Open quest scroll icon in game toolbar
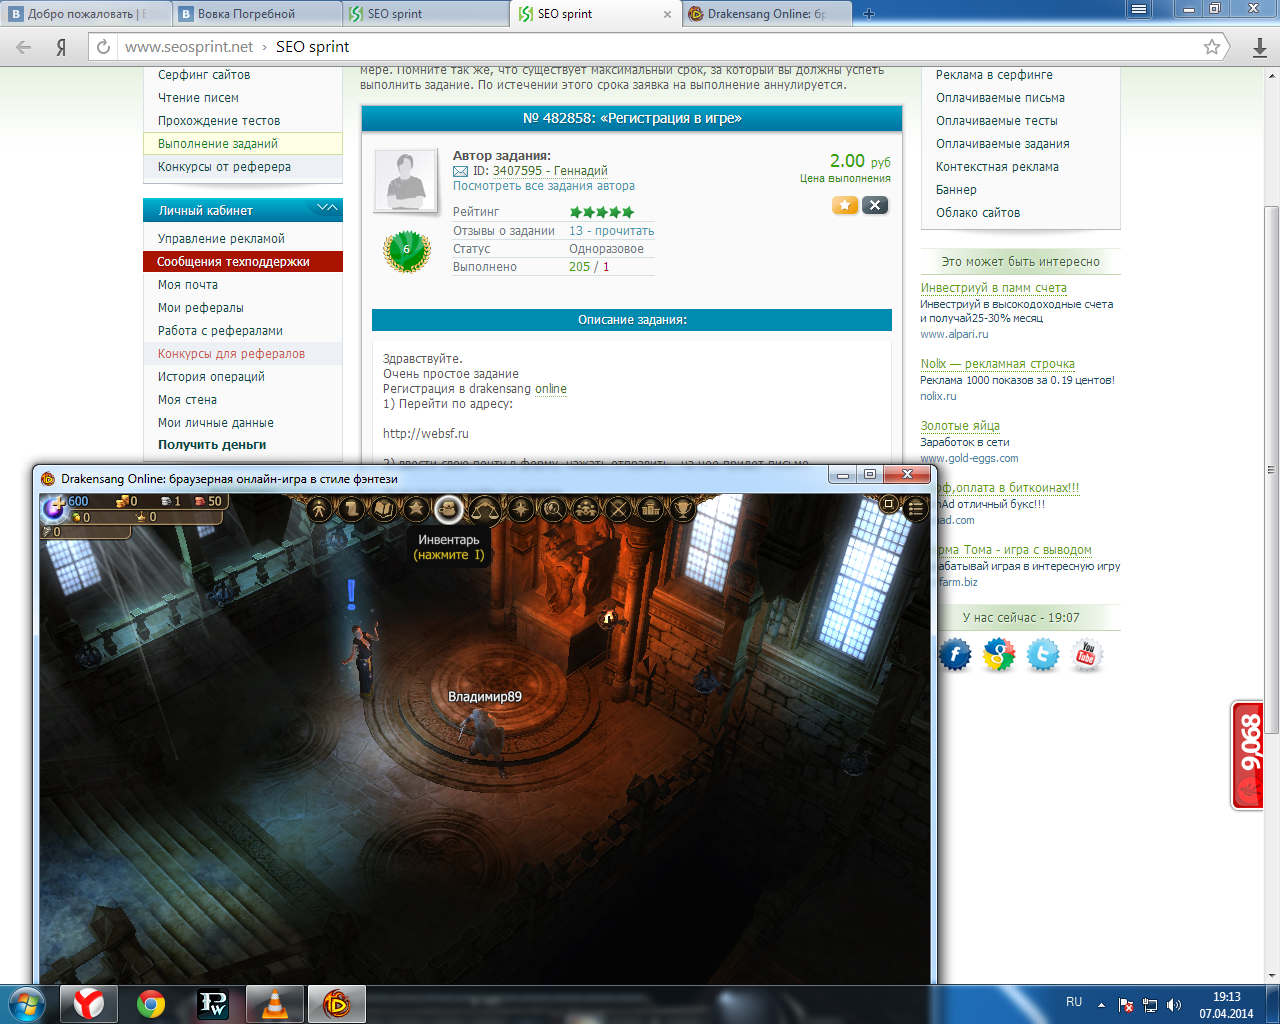 click(x=351, y=509)
